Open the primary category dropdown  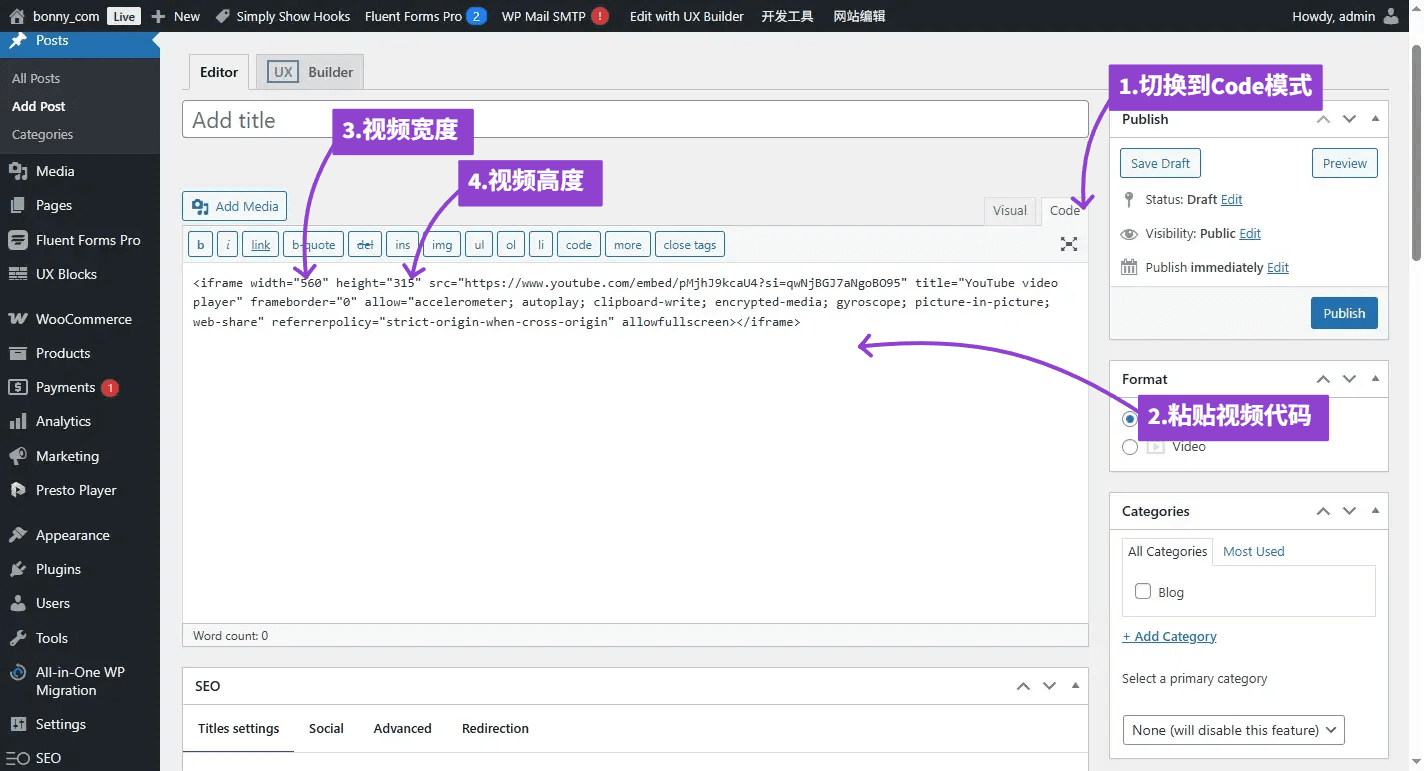tap(1233, 730)
